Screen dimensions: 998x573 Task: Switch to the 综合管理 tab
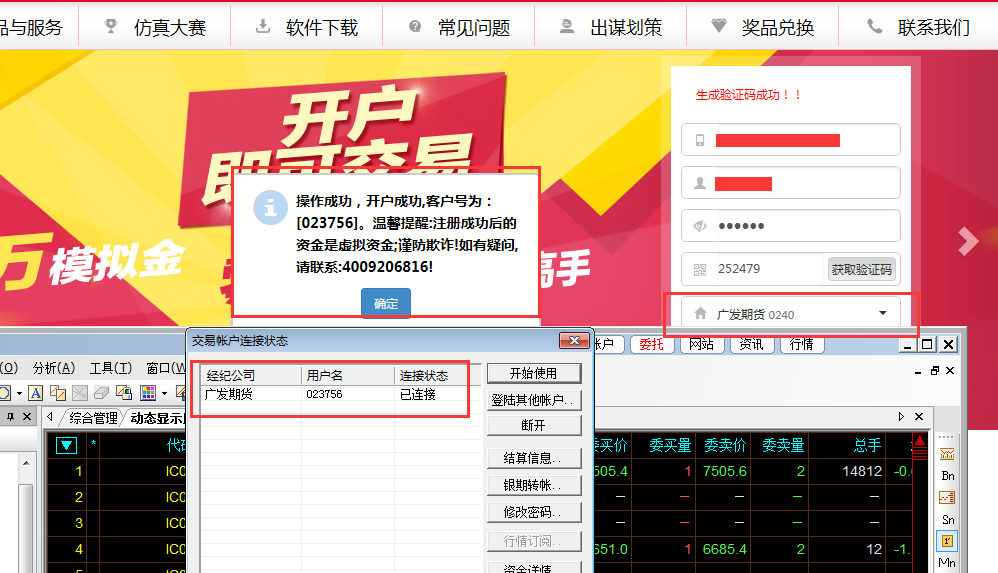coord(92,418)
